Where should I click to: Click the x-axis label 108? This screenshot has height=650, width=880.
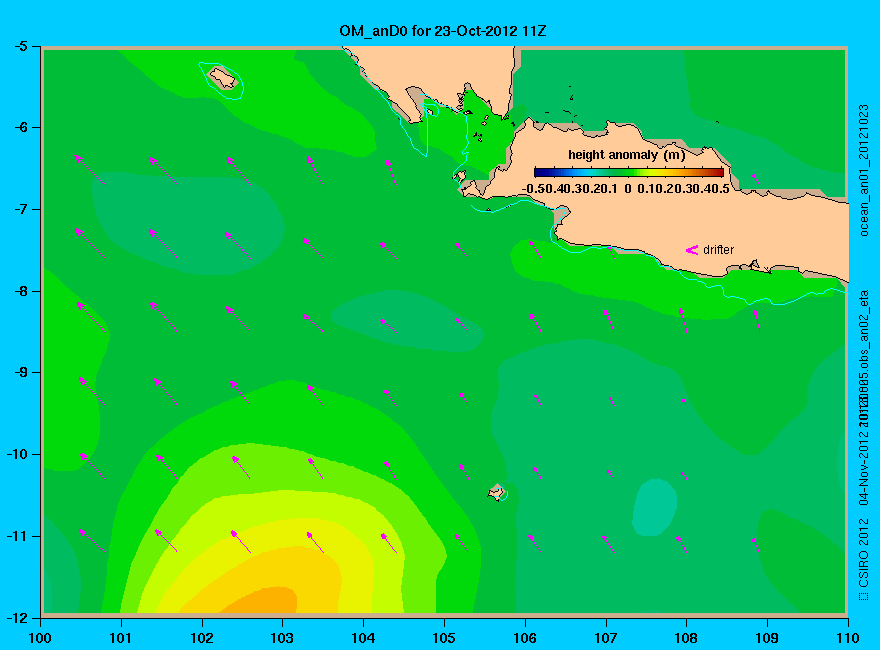click(686, 638)
